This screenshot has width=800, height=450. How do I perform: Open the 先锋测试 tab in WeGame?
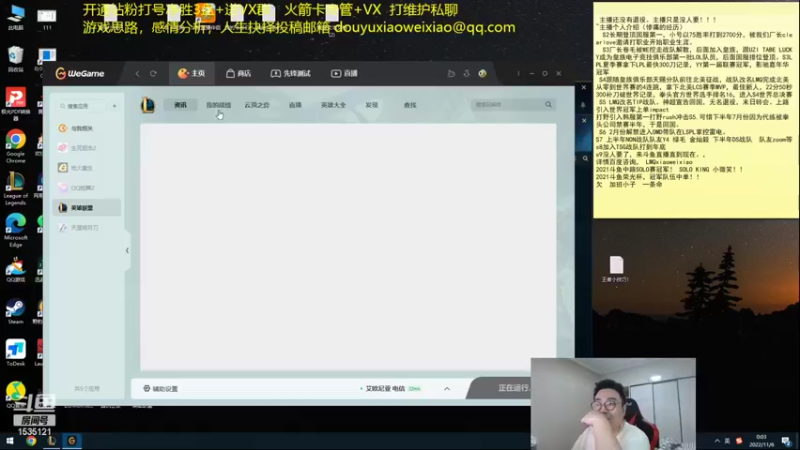(x=290, y=73)
